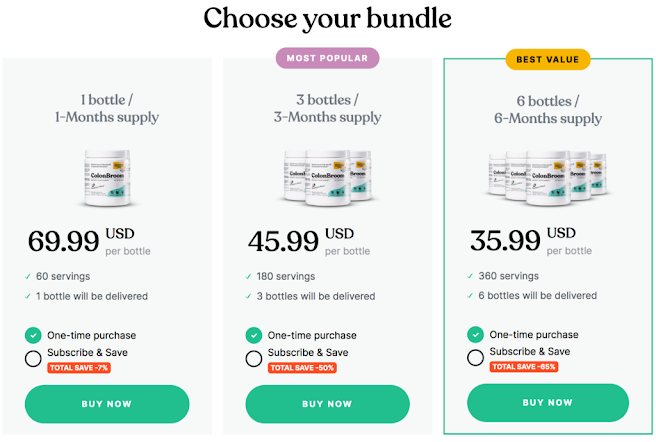Select One-time purchase for 3 bottles bundle
Viewport: 656px width, 442px height.
[253, 335]
